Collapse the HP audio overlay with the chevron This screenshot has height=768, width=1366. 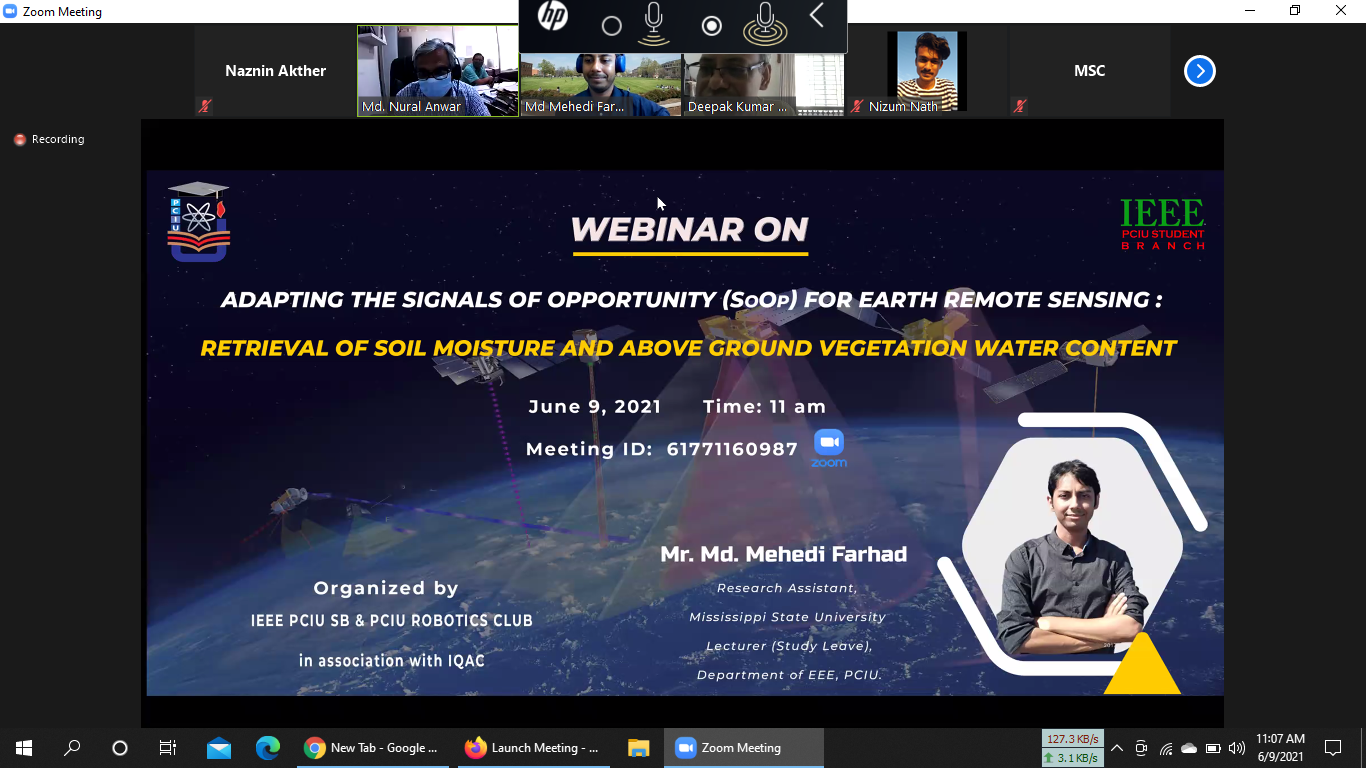(x=817, y=16)
